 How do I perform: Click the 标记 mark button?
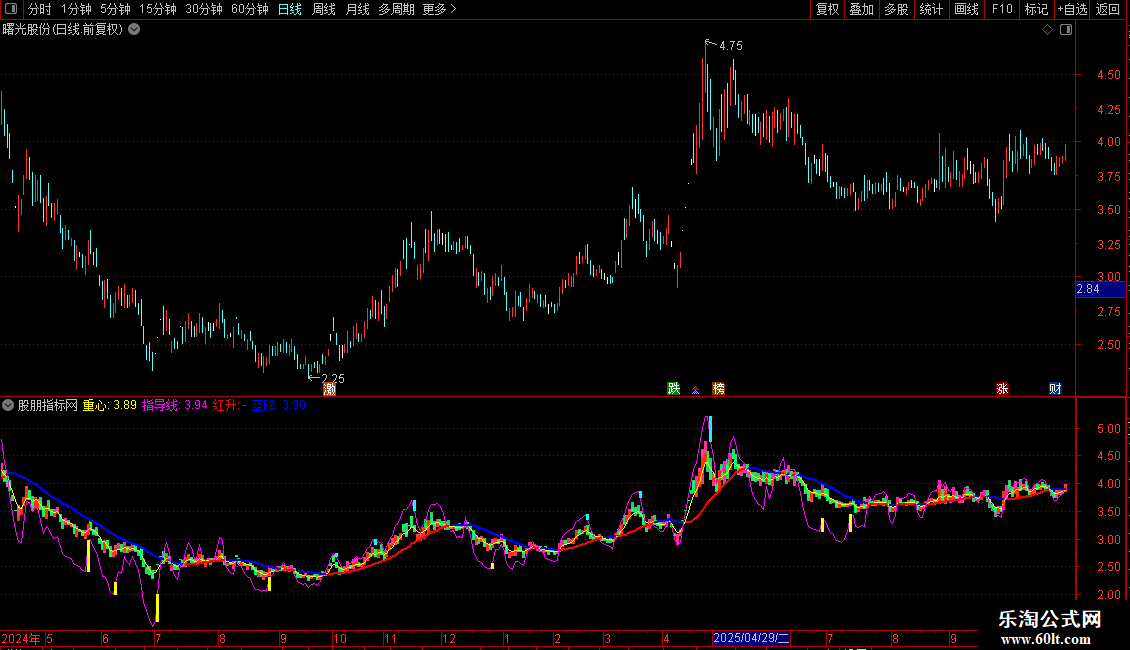click(x=1036, y=9)
